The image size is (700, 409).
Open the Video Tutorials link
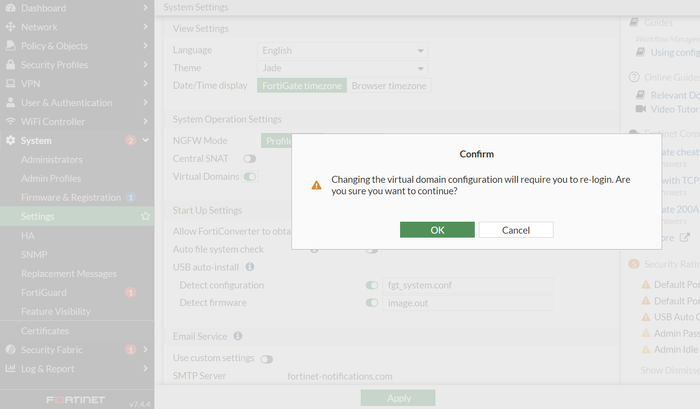click(675, 109)
